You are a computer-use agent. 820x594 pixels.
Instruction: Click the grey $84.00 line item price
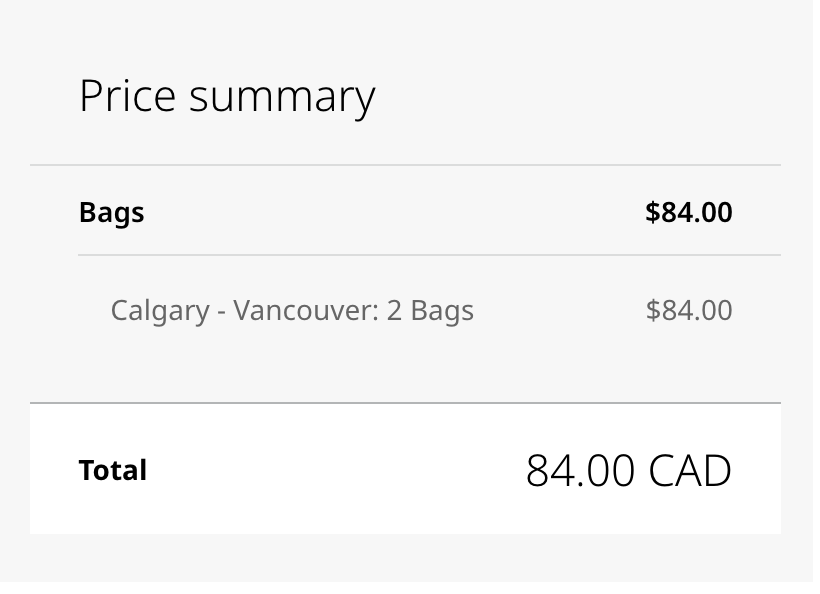(x=689, y=310)
